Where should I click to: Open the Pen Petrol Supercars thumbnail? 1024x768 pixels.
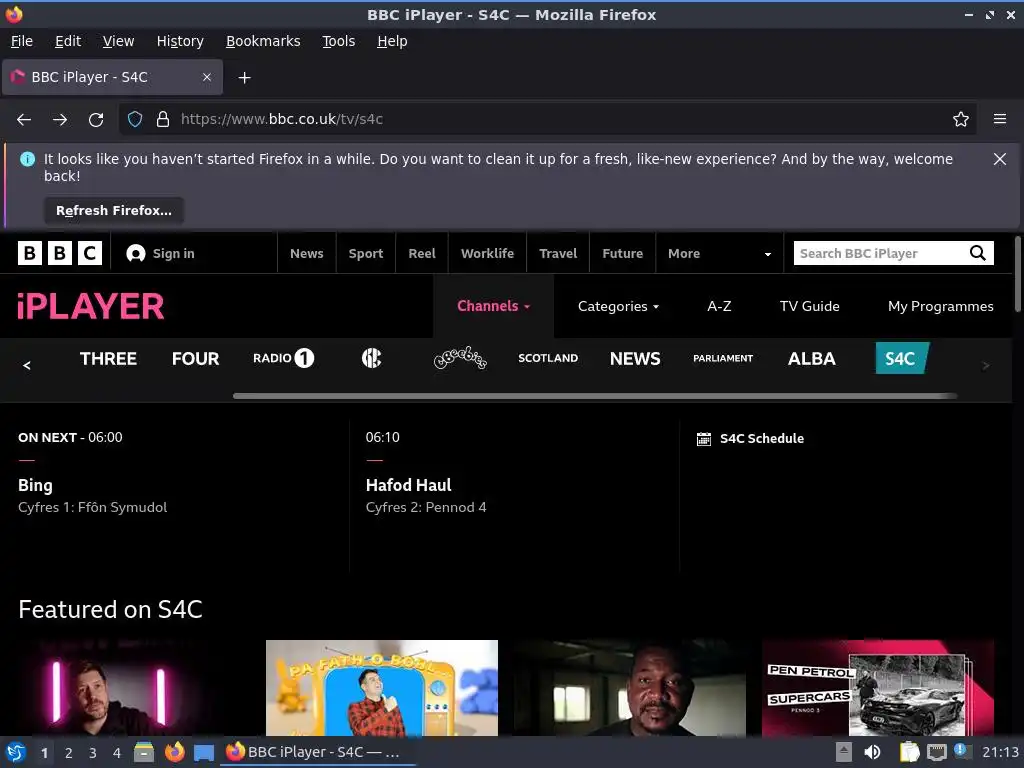[878, 688]
